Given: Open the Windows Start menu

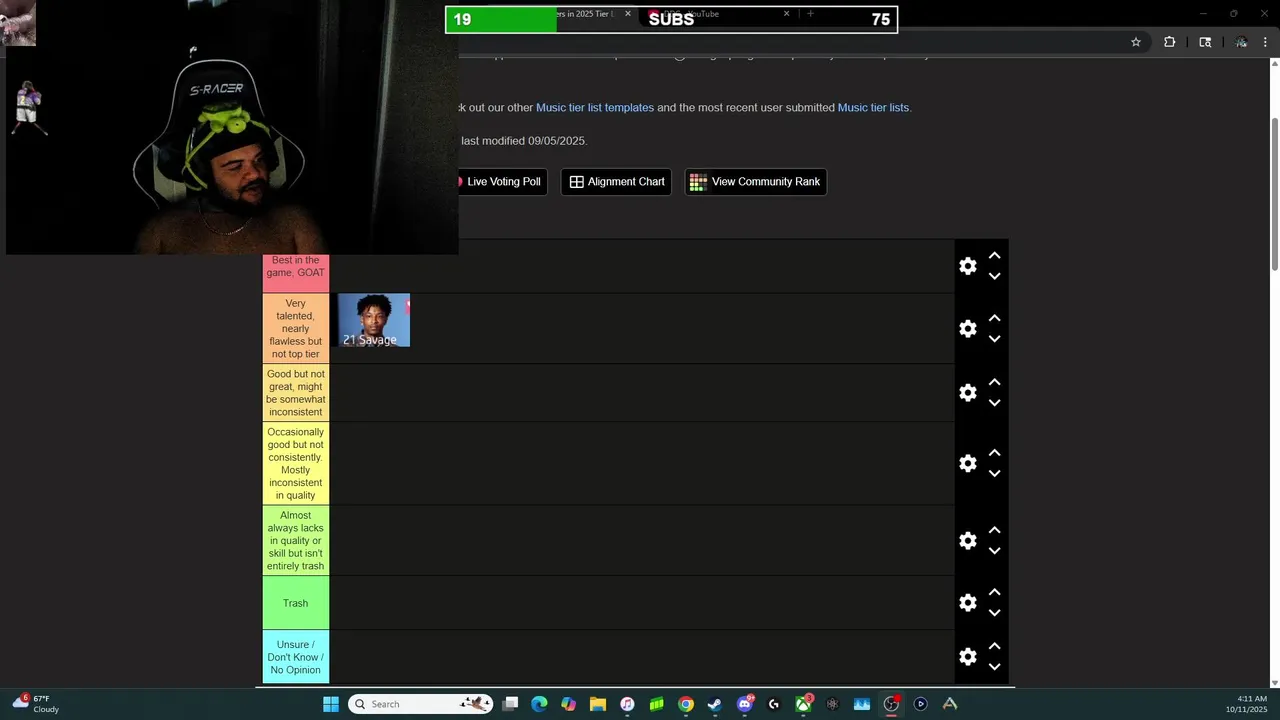Looking at the screenshot, I should click(331, 704).
